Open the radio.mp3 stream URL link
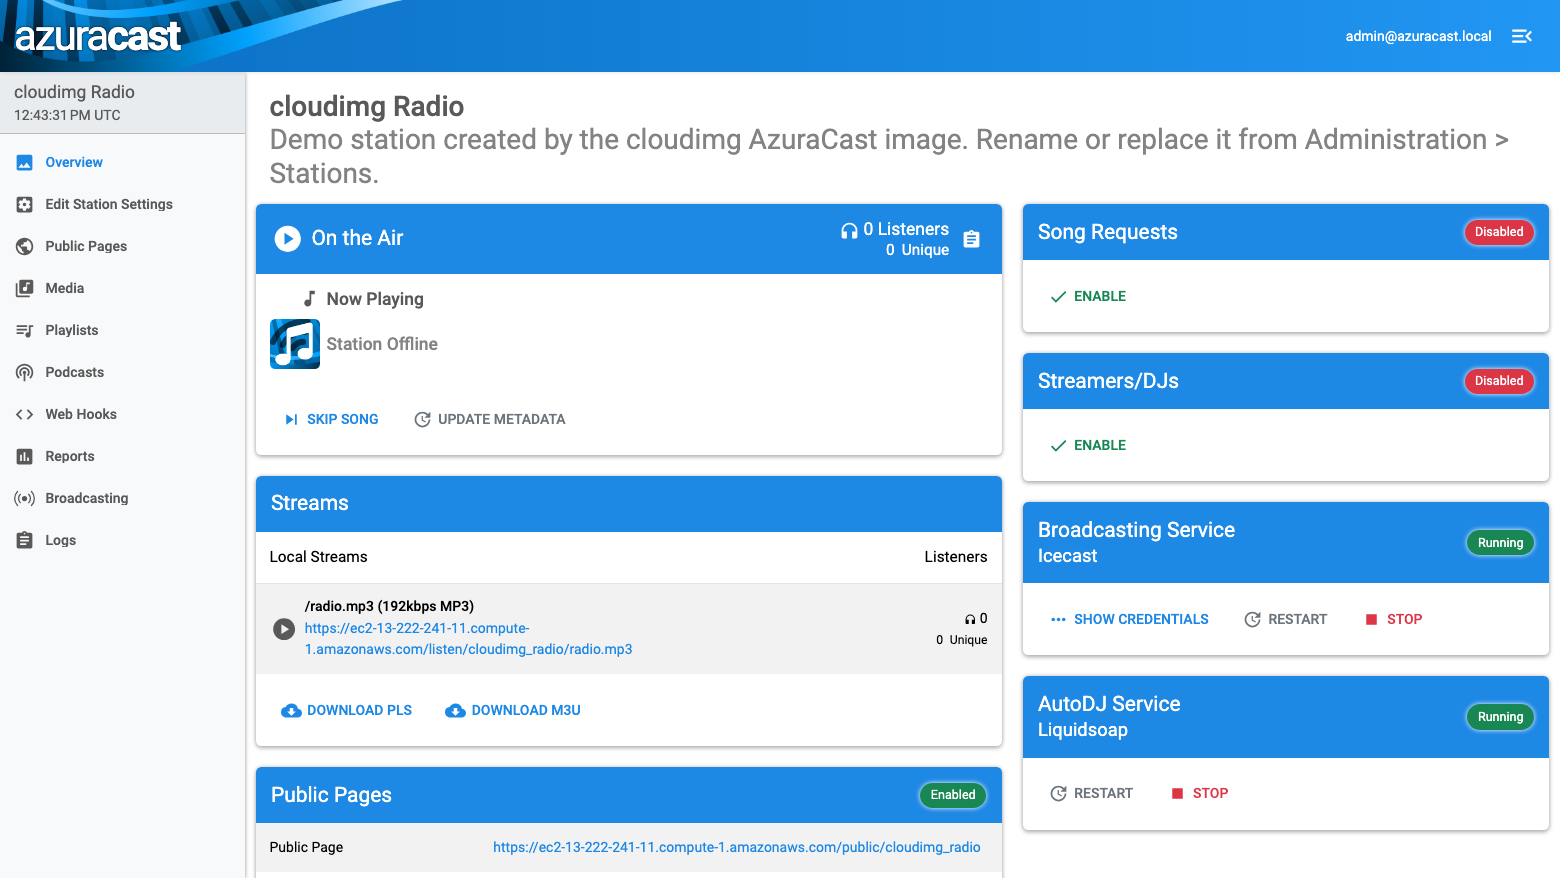Image resolution: width=1560 pixels, height=878 pixels. (468, 639)
